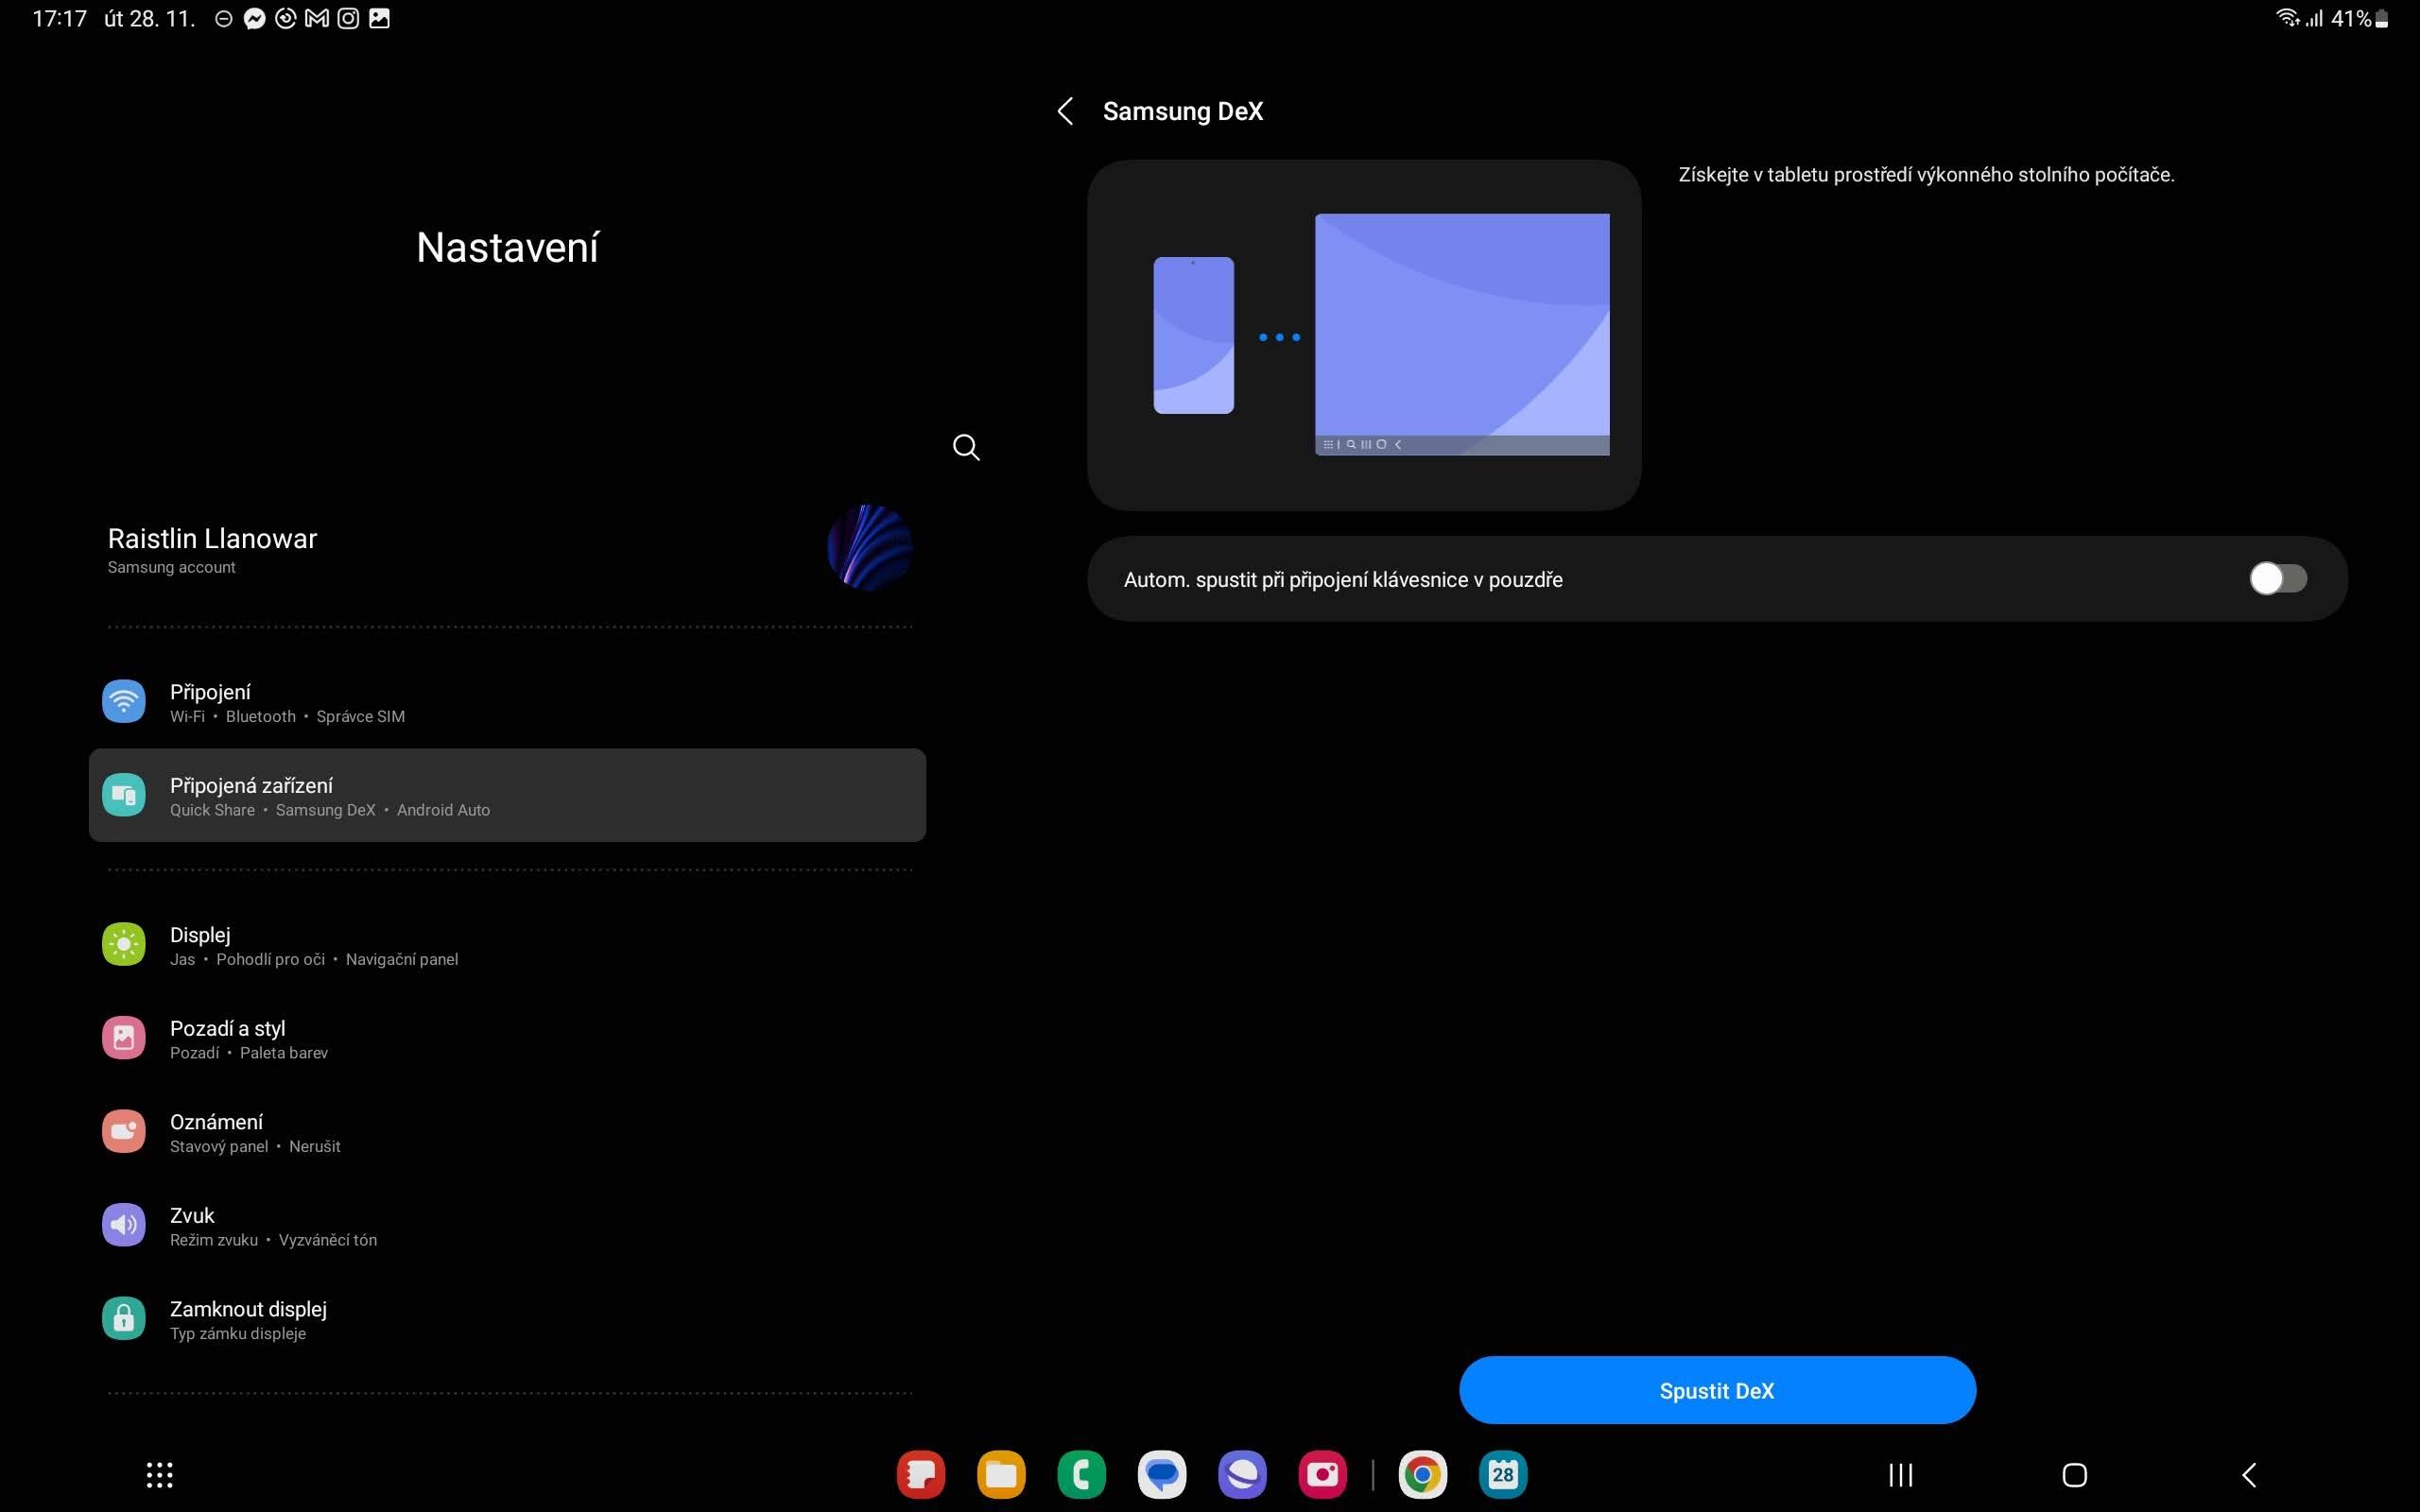Launch the red notes app from the taskbar
Viewport: 2420px width, 1512px height.
point(921,1474)
